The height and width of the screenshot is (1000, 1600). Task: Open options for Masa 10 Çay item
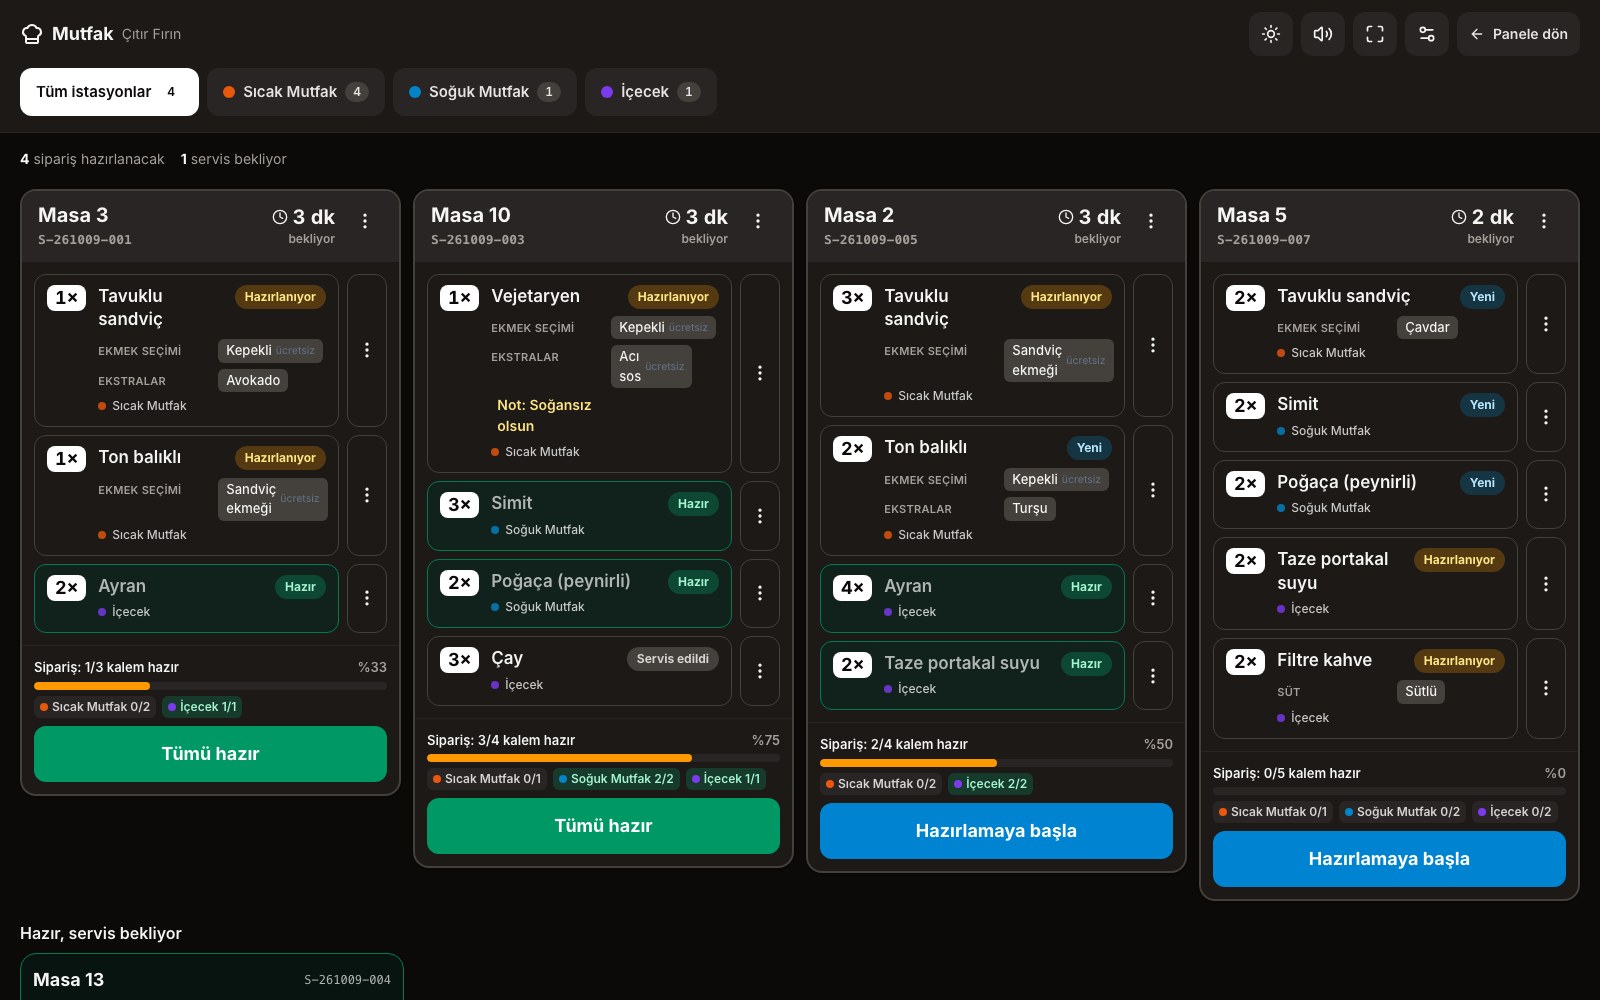click(760, 671)
